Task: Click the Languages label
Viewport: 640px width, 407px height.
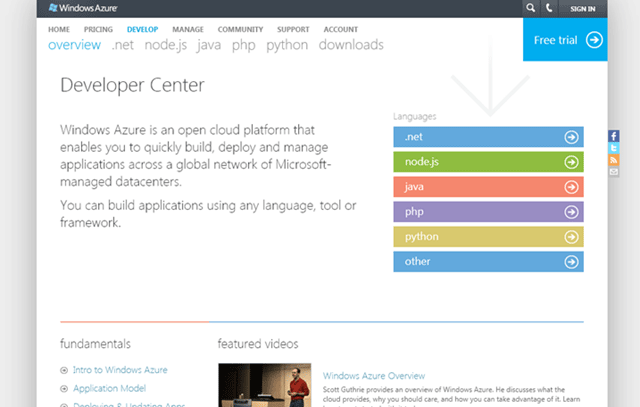Action: [415, 117]
